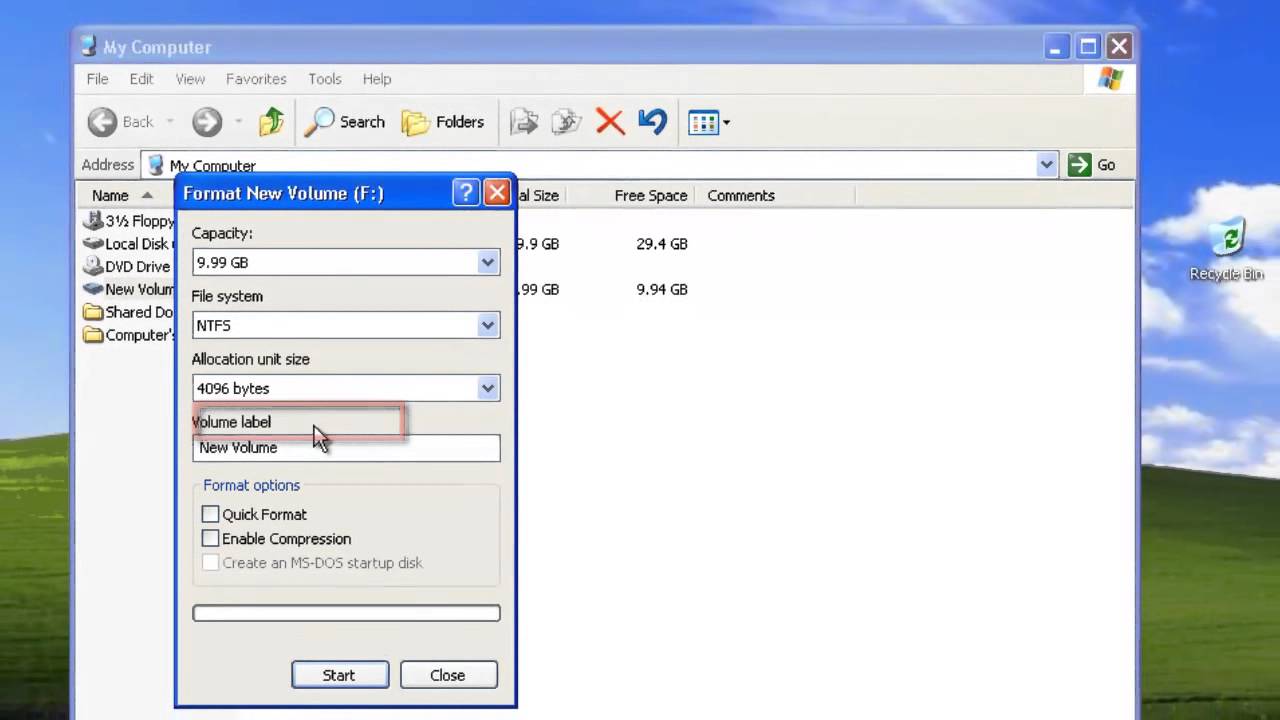The height and width of the screenshot is (720, 1280).
Task: Click the Start button
Action: pos(339,675)
